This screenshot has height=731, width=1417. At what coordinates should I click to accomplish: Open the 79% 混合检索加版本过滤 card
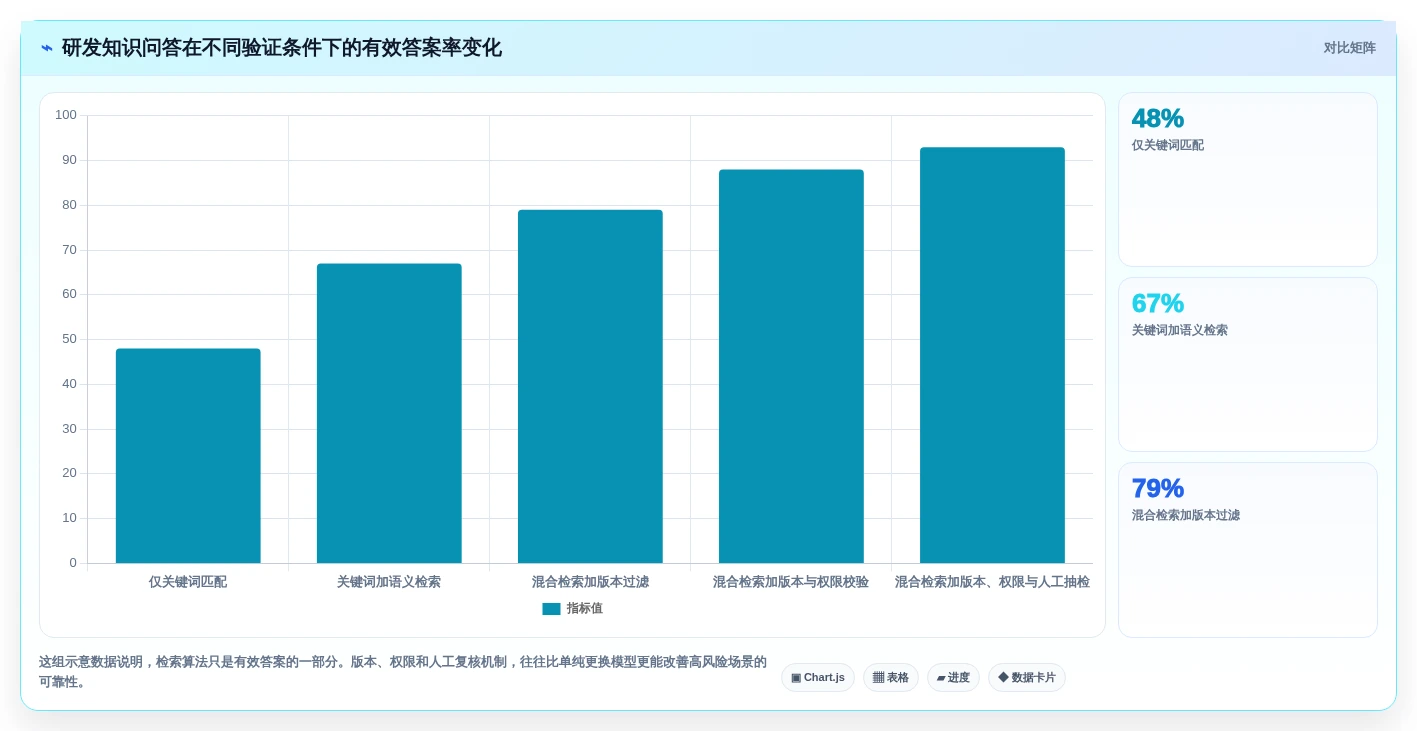point(1248,549)
